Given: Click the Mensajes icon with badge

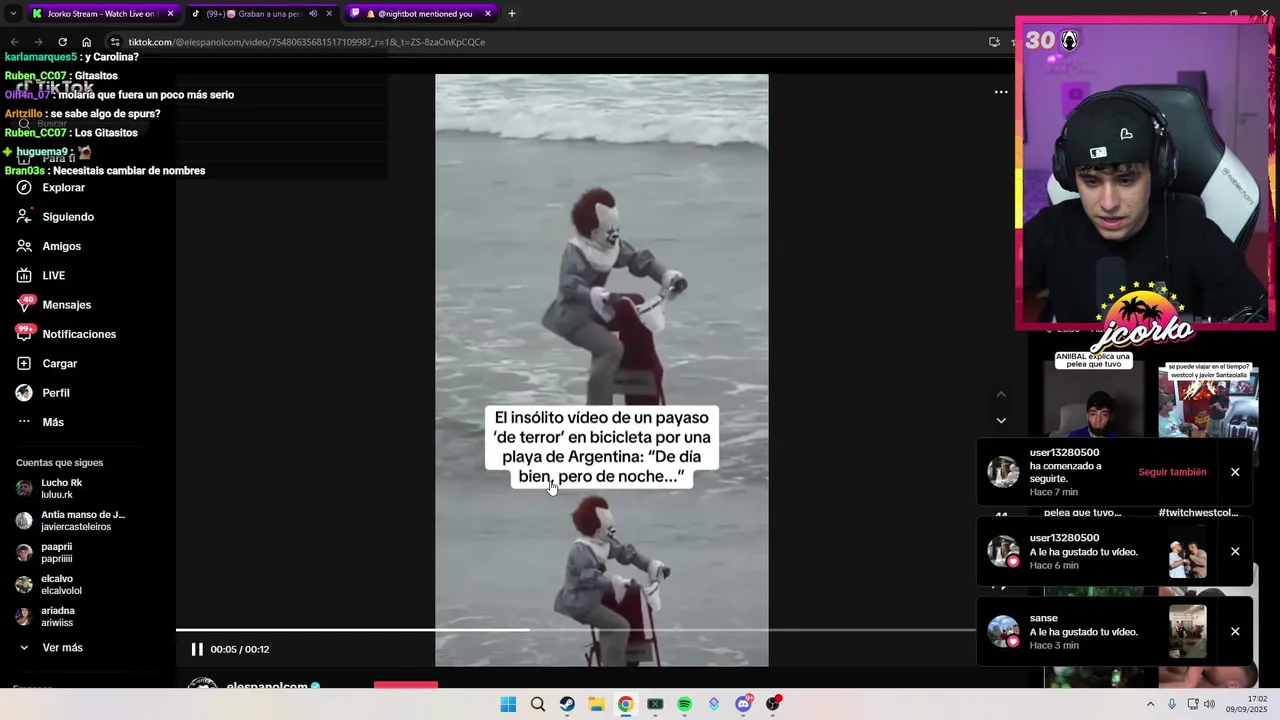Looking at the screenshot, I should tap(24, 305).
